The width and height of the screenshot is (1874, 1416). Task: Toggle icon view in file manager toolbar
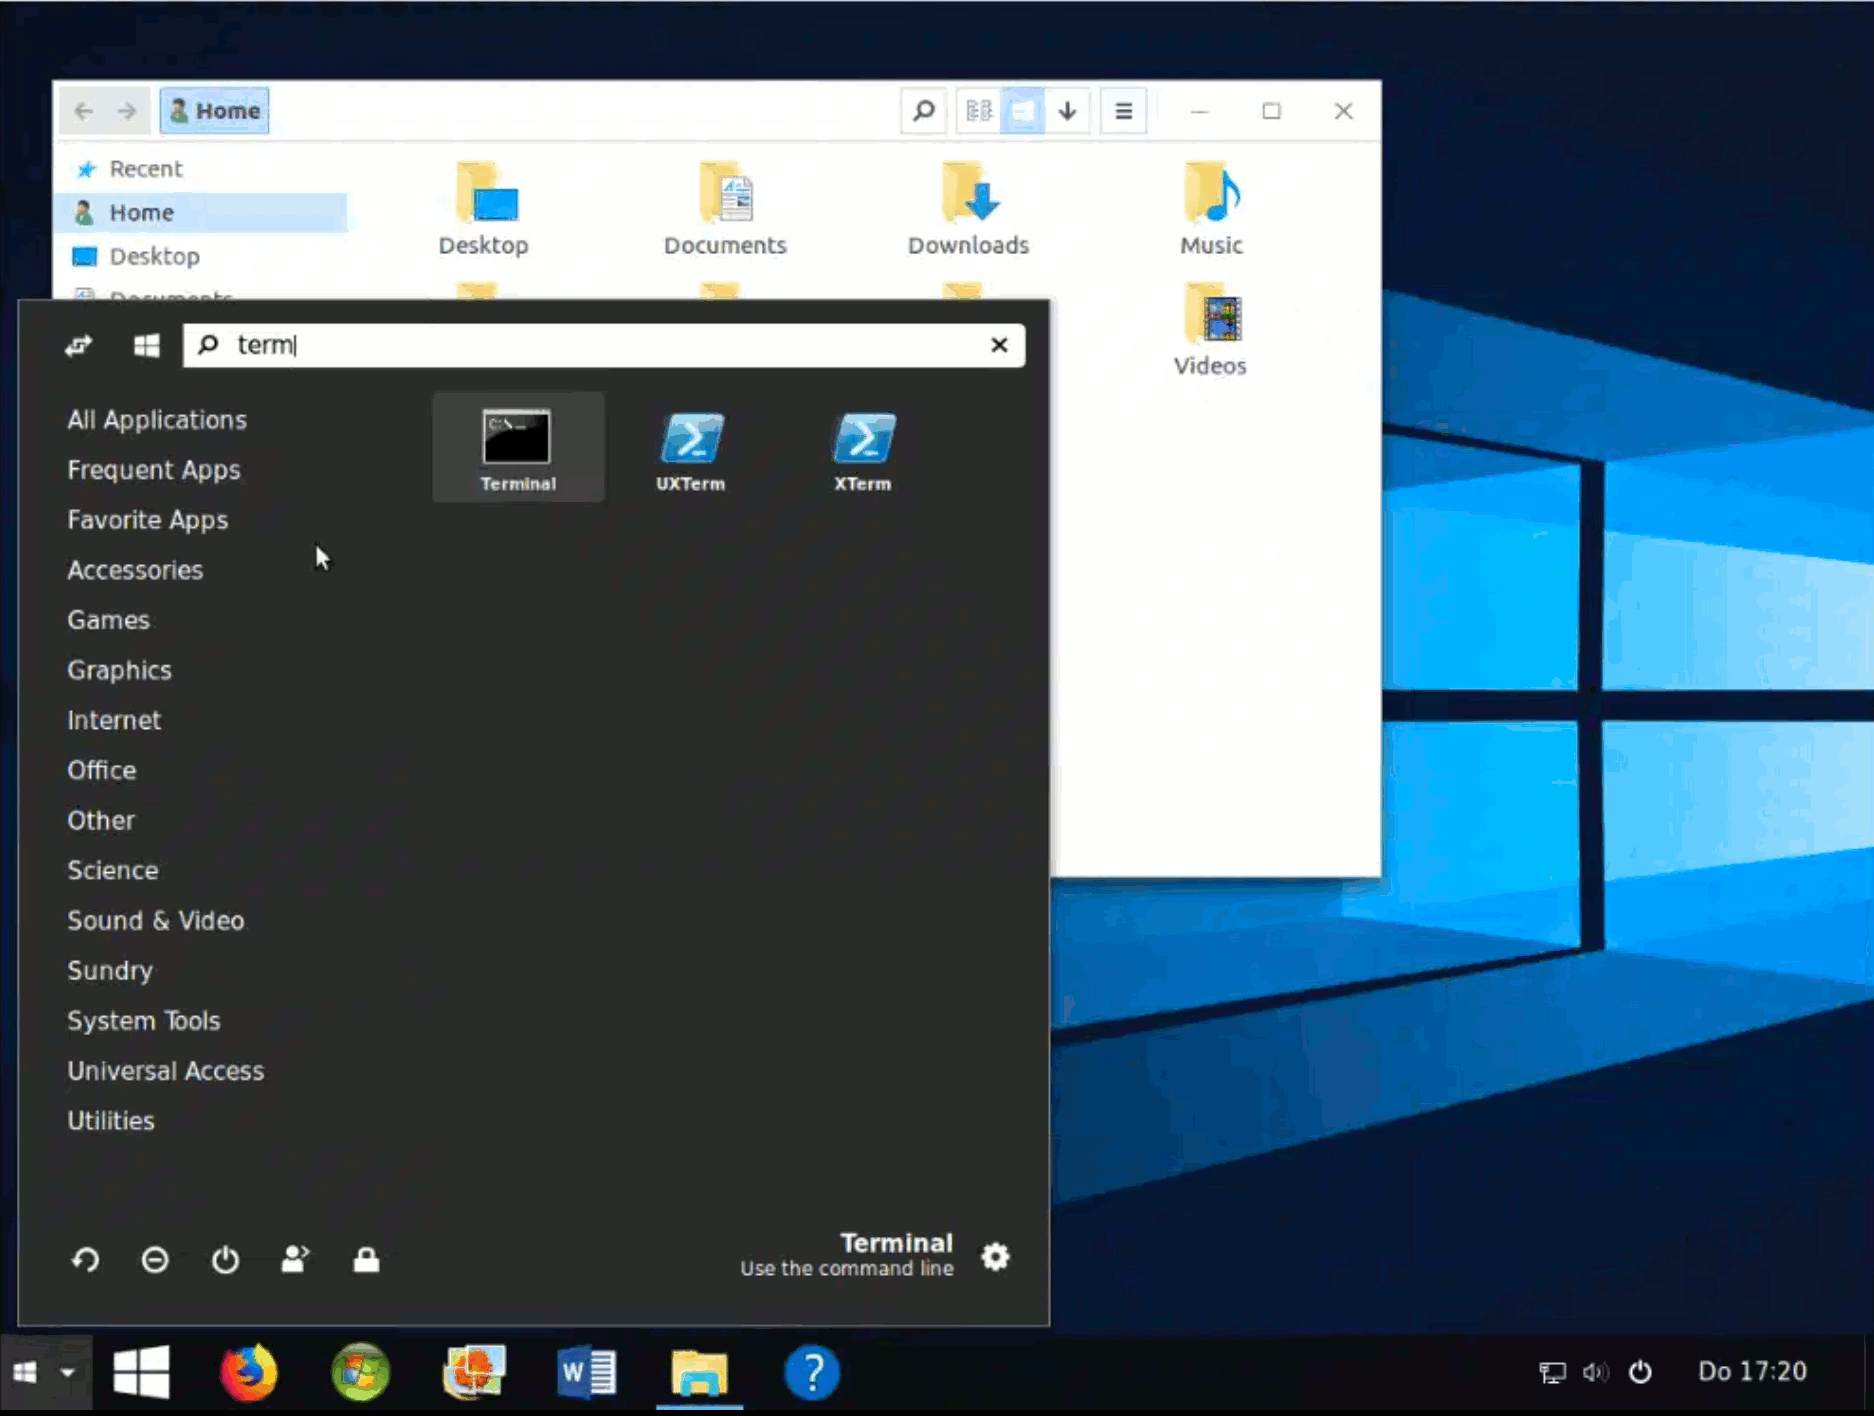pyautogui.click(x=1022, y=111)
